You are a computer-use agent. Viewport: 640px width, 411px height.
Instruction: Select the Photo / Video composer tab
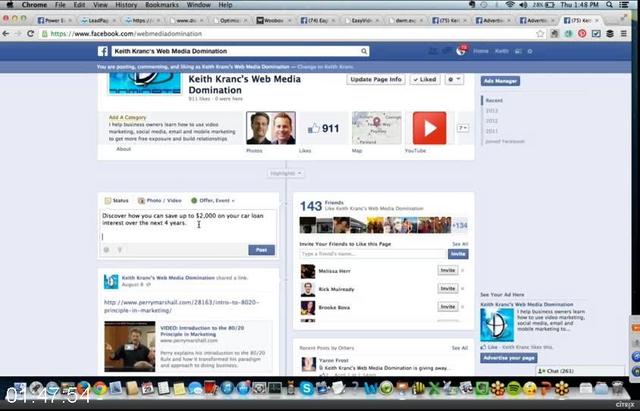[x=160, y=200]
